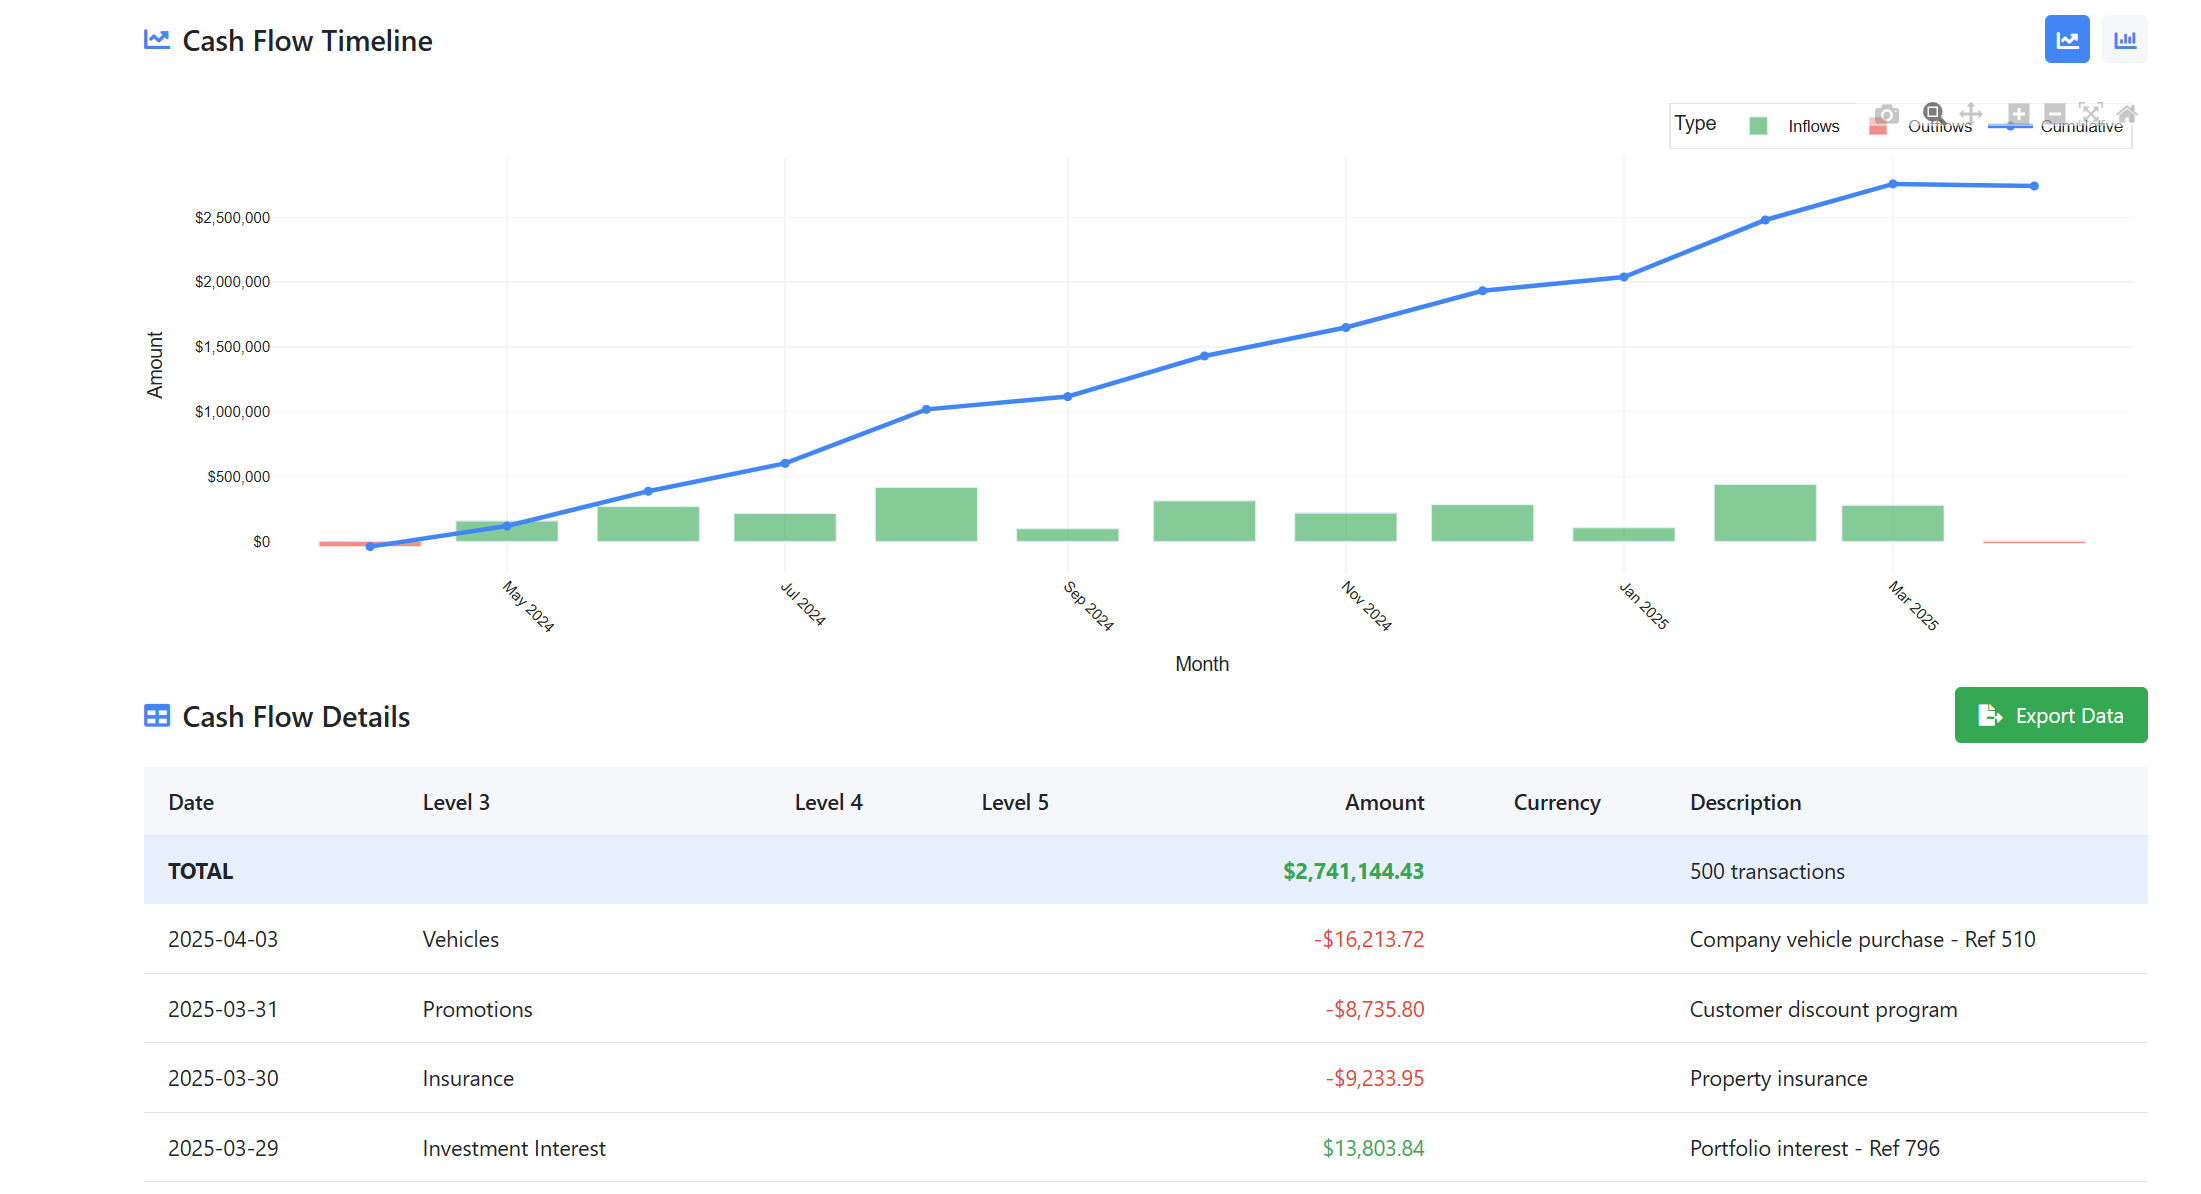Screen dimensions: 2201x1194
Task: Click the Level 3 column header
Action: [x=456, y=802]
